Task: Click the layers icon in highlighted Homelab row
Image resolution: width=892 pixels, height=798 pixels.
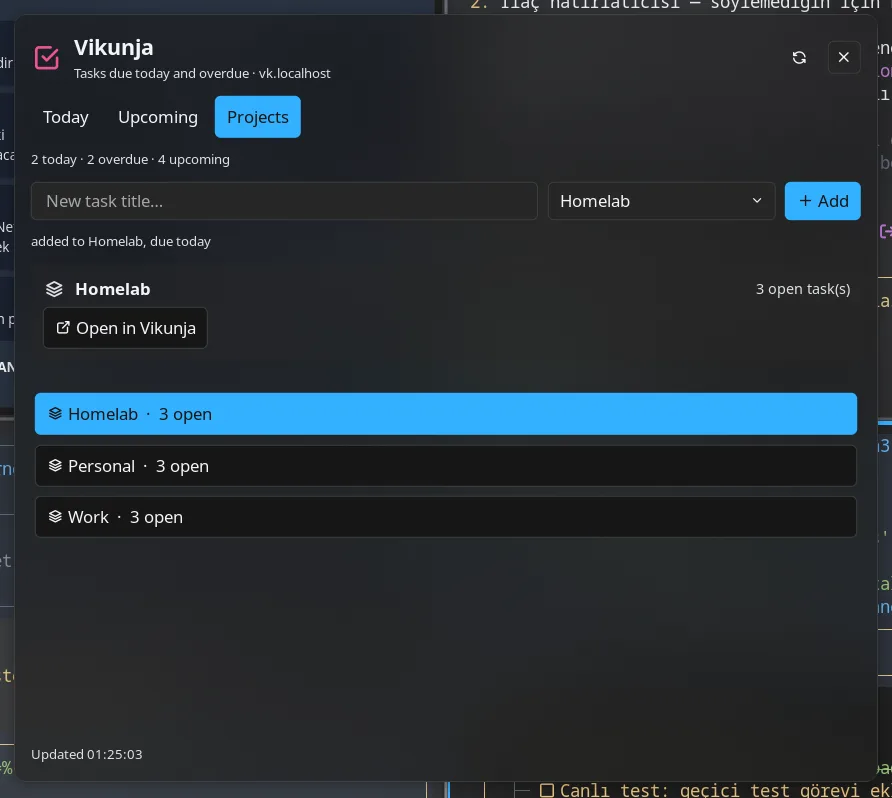Action: (55, 414)
